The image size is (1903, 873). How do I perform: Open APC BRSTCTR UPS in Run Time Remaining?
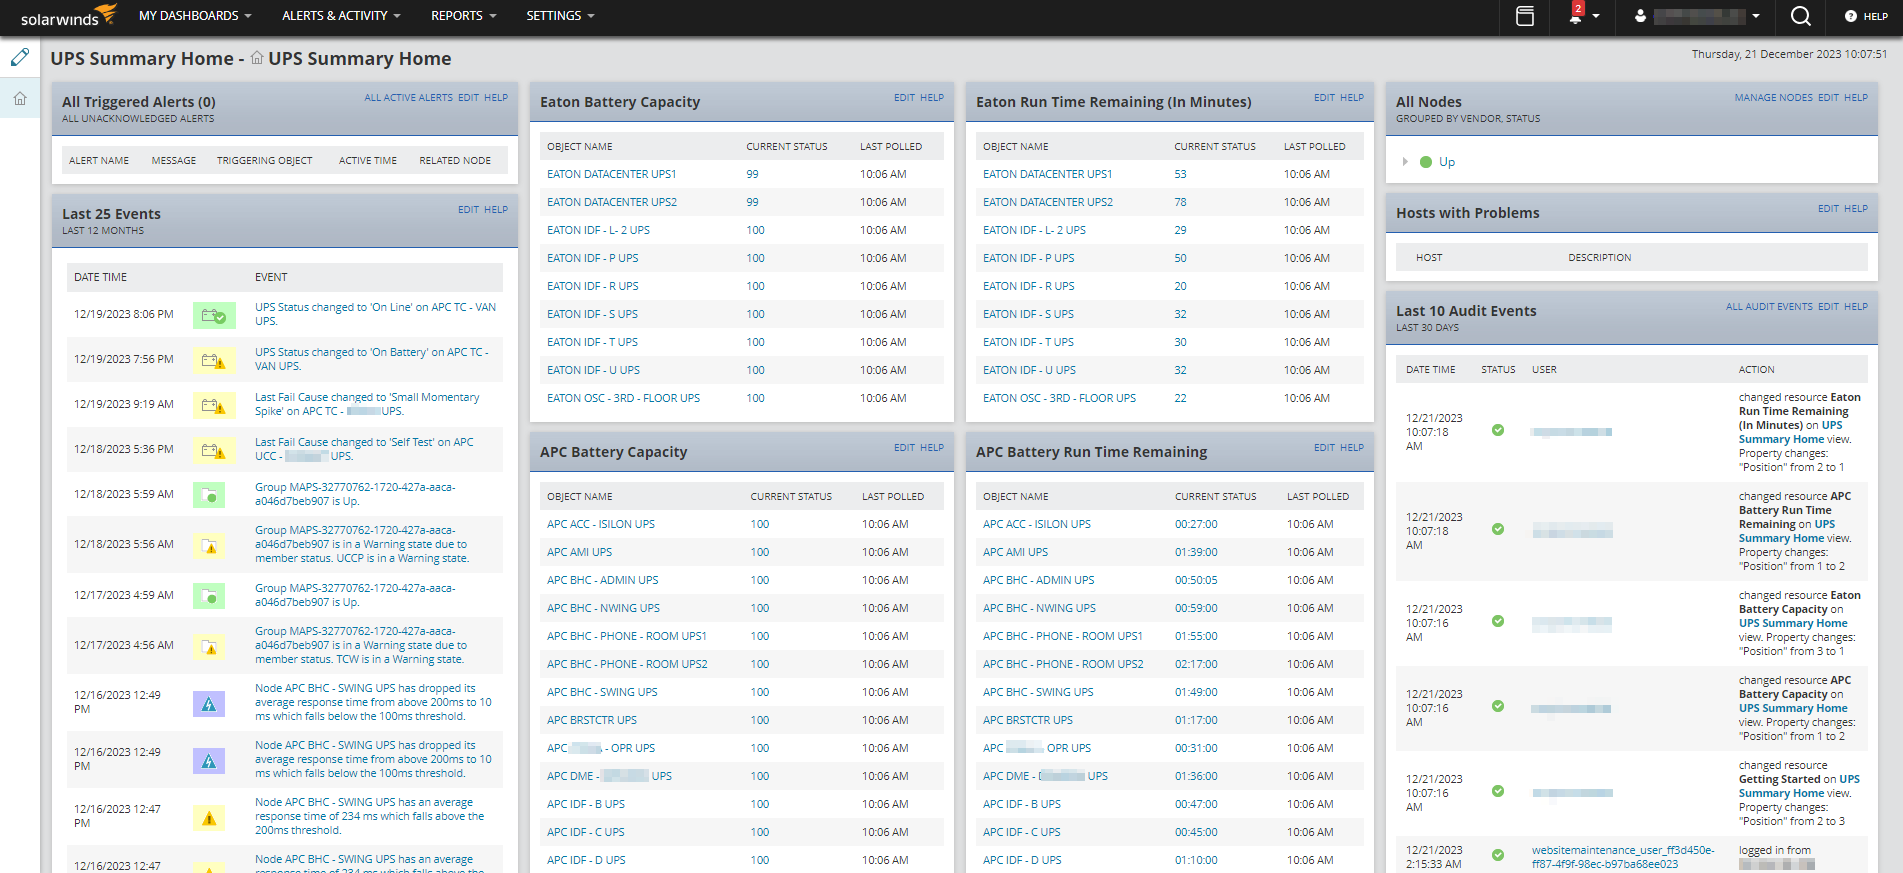(x=1027, y=720)
